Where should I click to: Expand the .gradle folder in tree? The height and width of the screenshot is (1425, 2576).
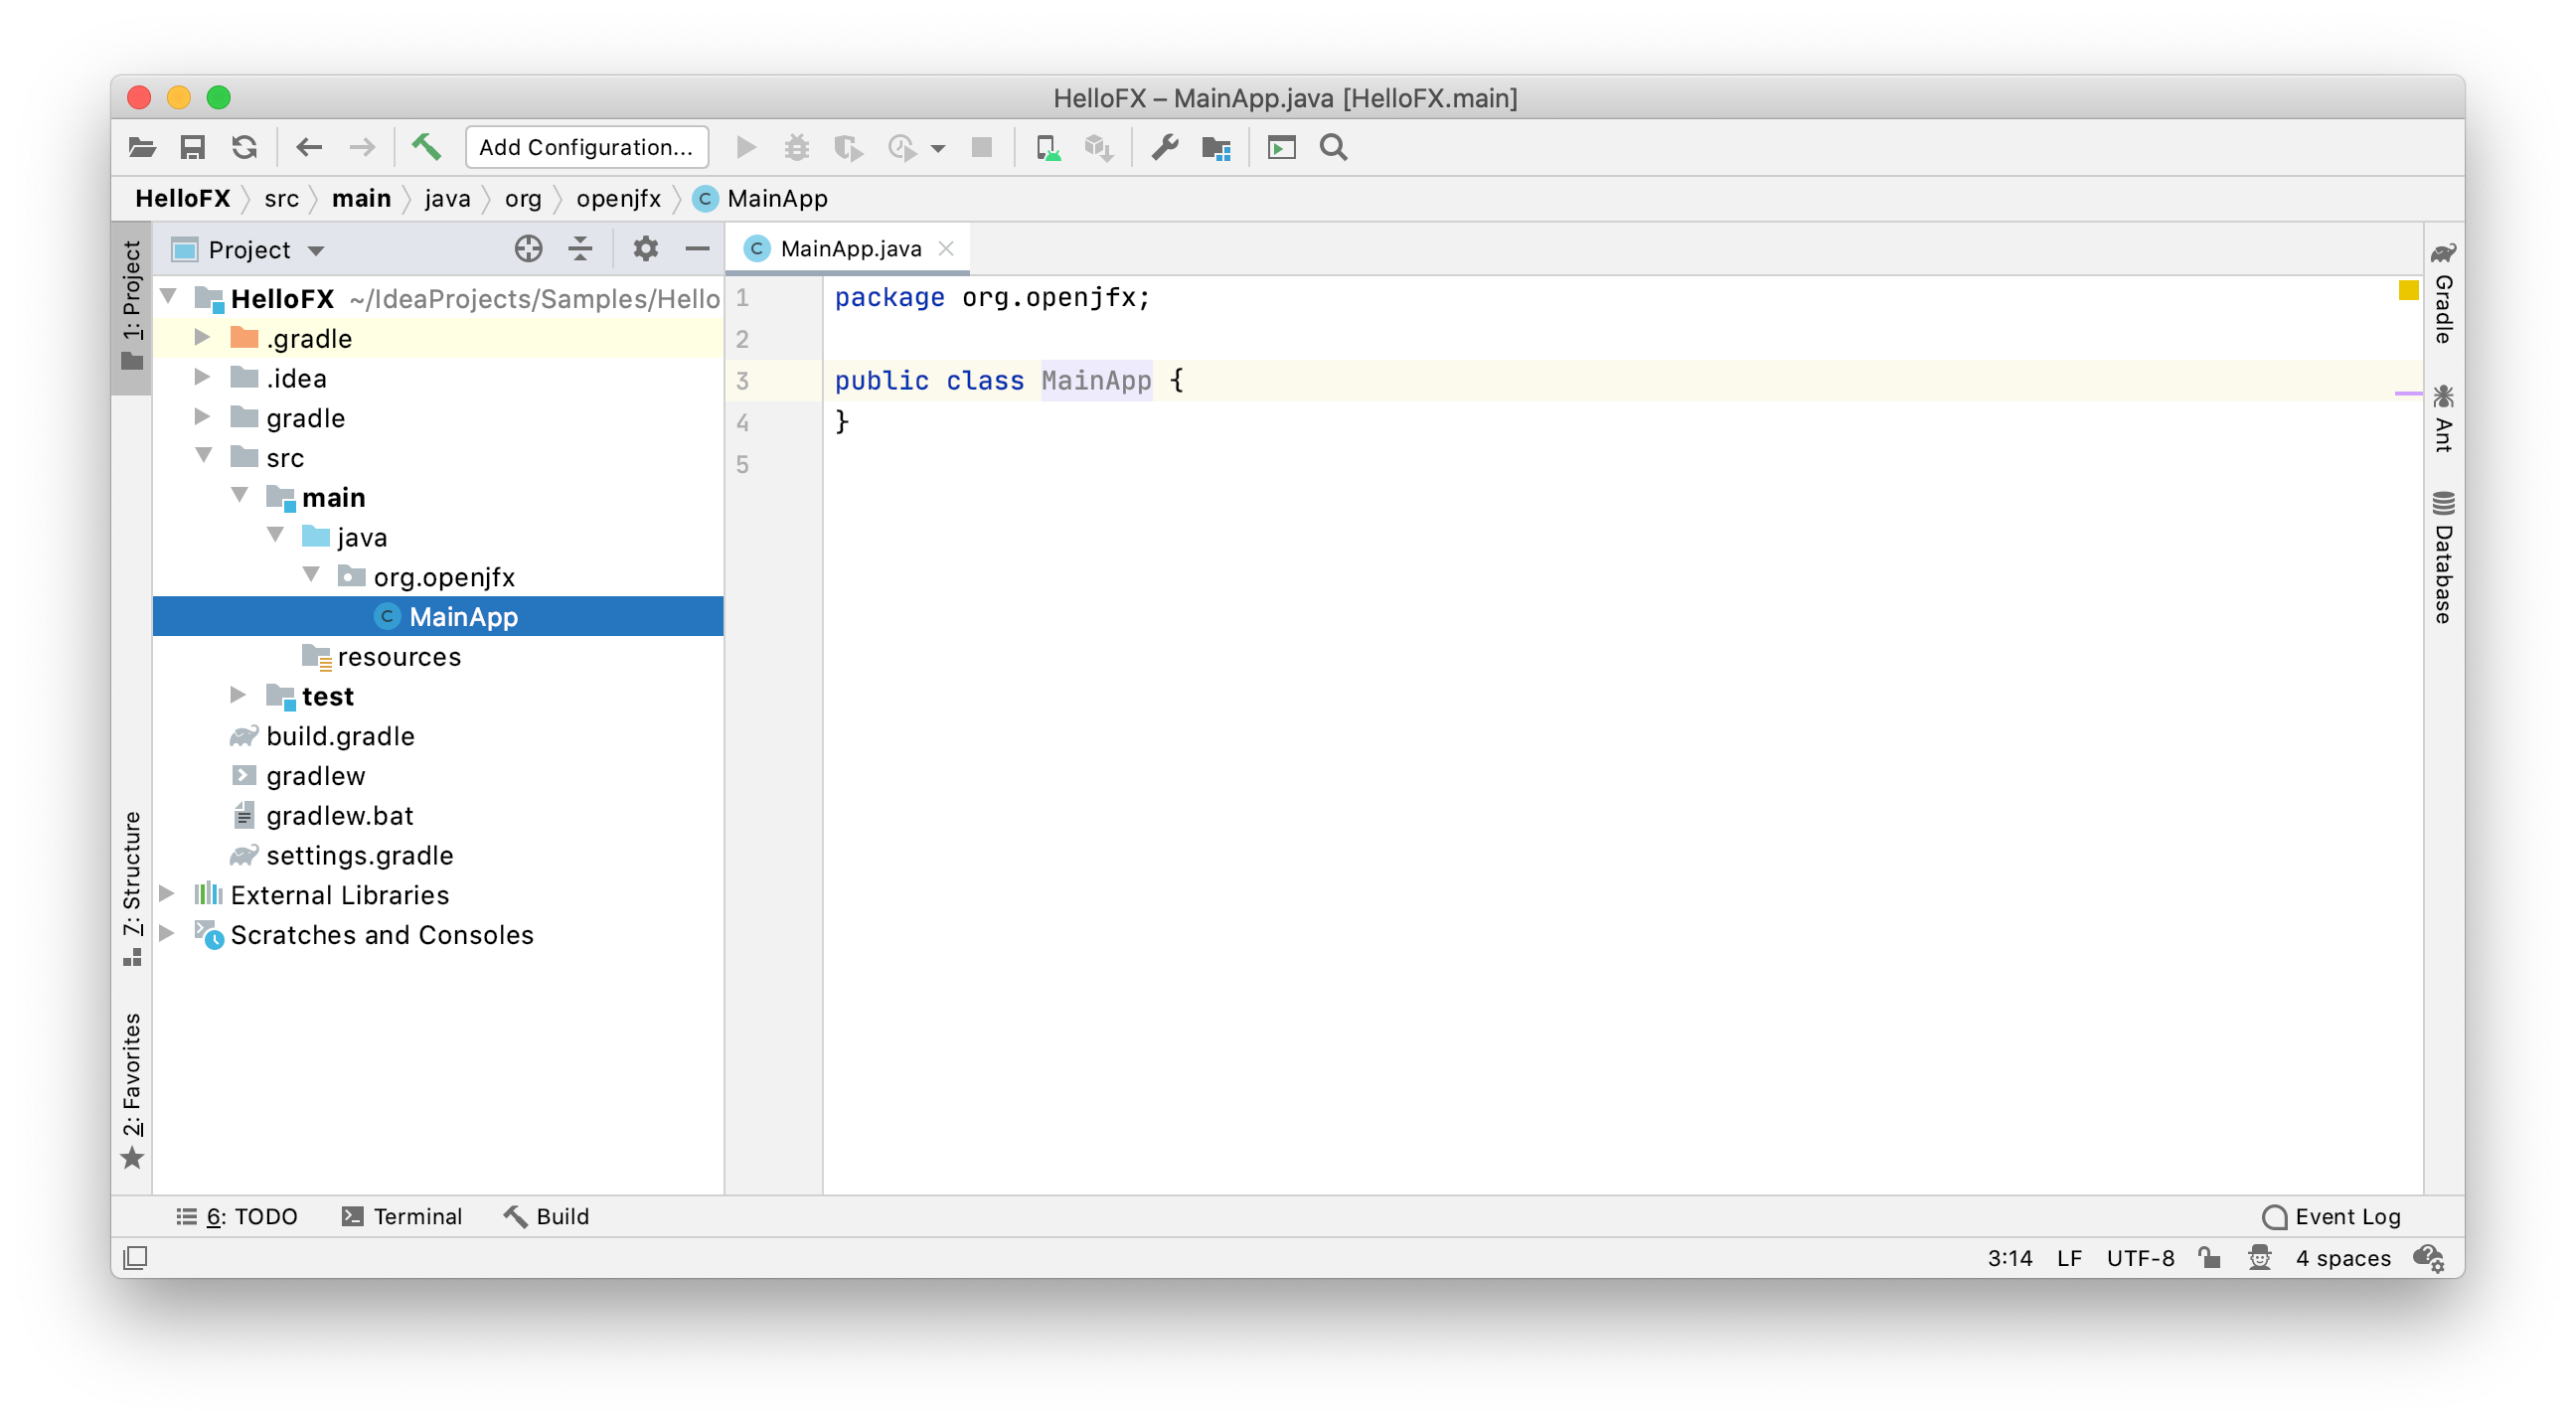click(x=202, y=338)
